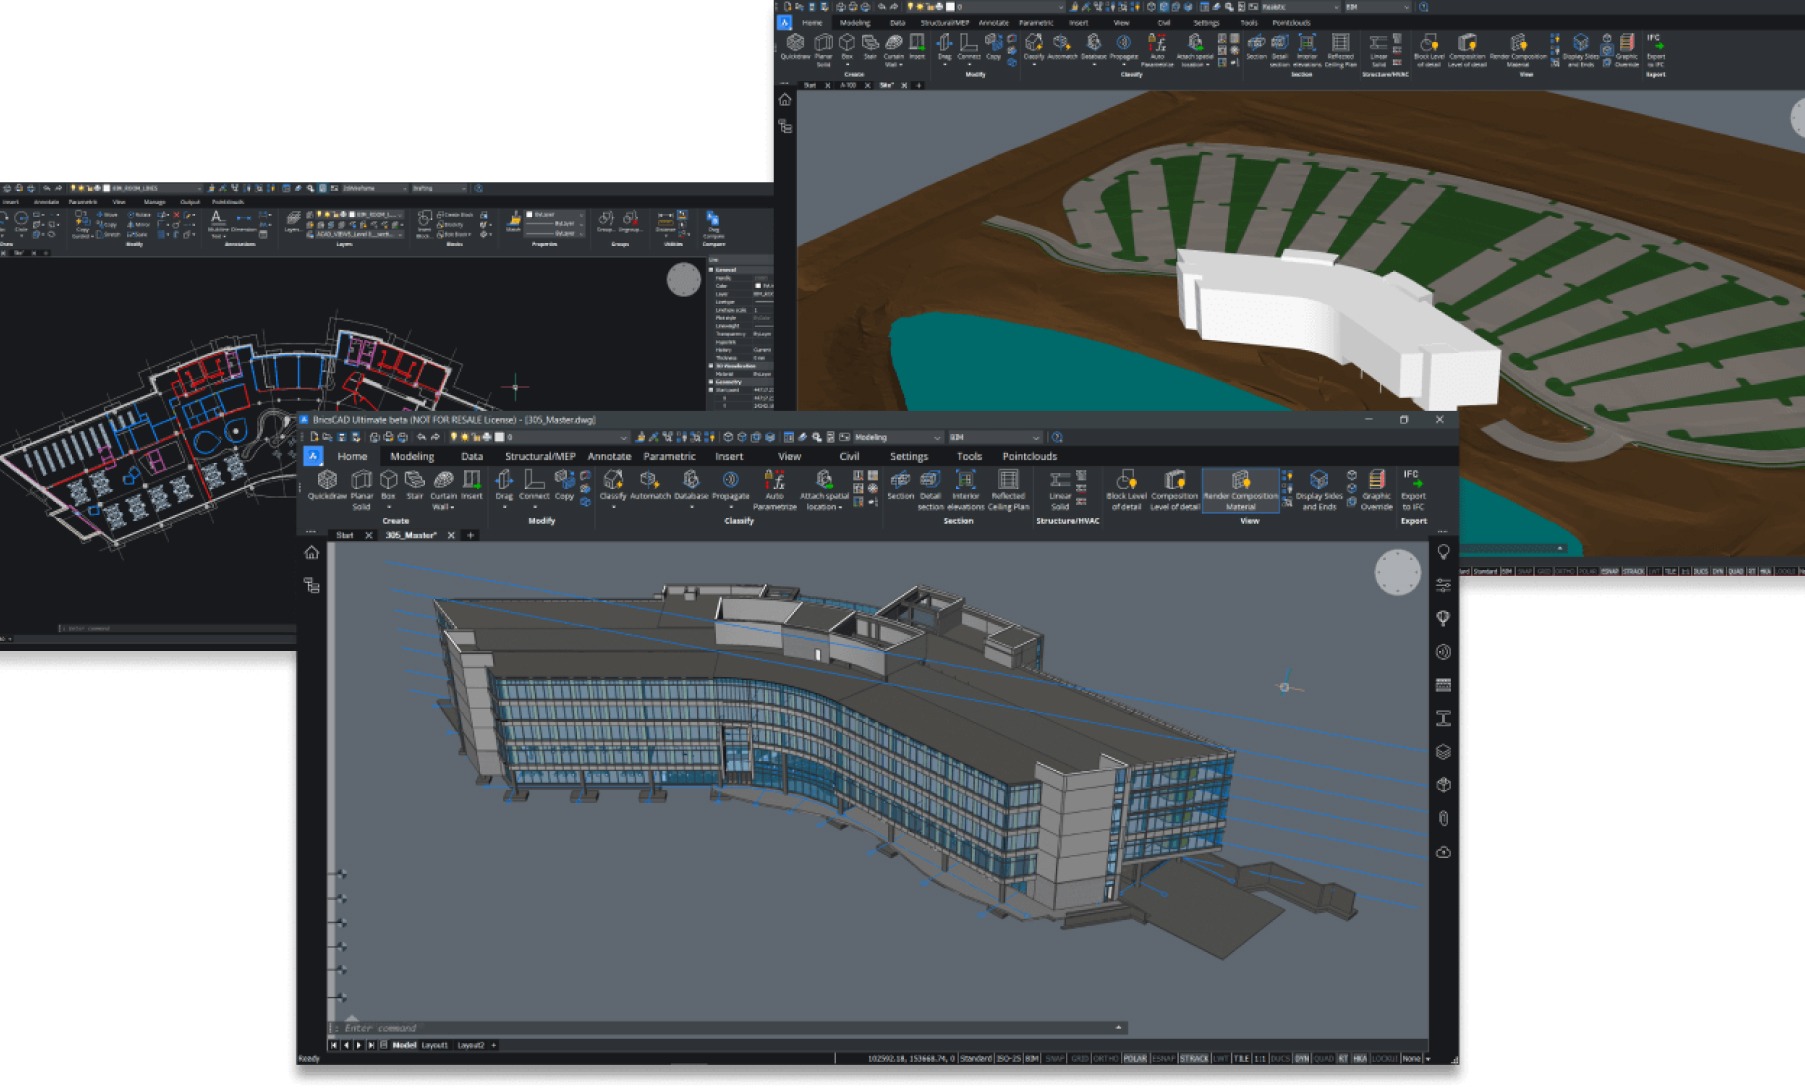
Task: Toggle SNAP in the status bar
Action: tap(1055, 1058)
